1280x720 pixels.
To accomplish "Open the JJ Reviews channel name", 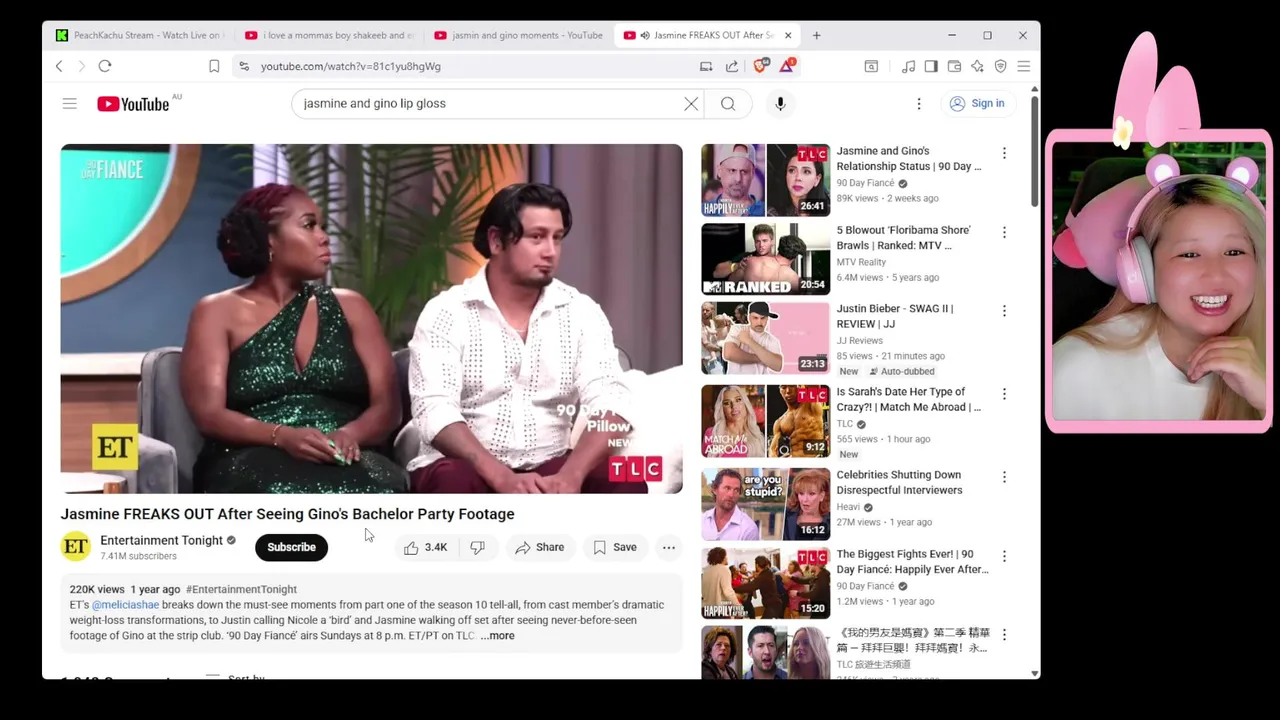I will (859, 341).
